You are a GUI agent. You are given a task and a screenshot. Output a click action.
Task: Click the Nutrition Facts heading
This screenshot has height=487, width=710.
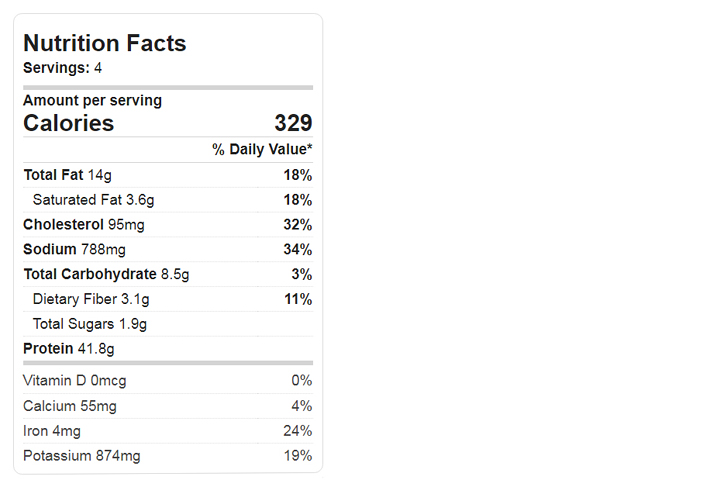[105, 43]
